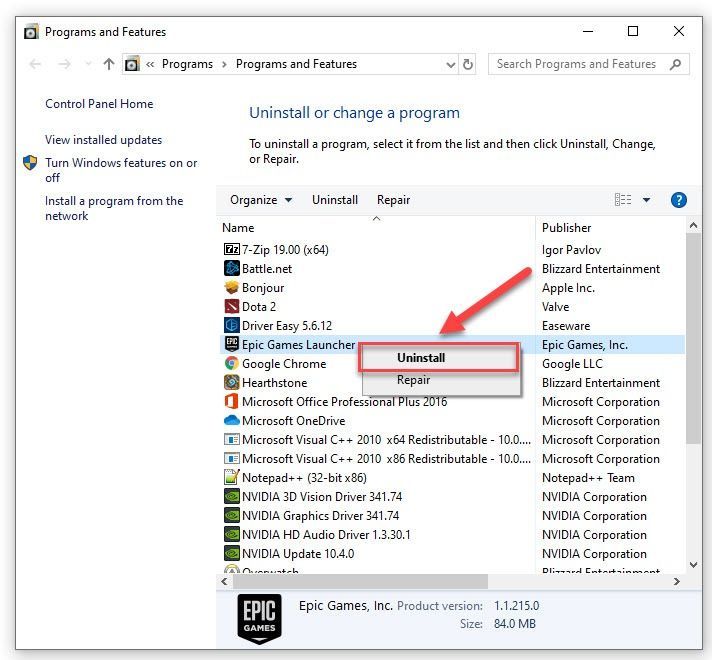
Task: Open the Organize dropdown menu
Action: pyautogui.click(x=261, y=200)
